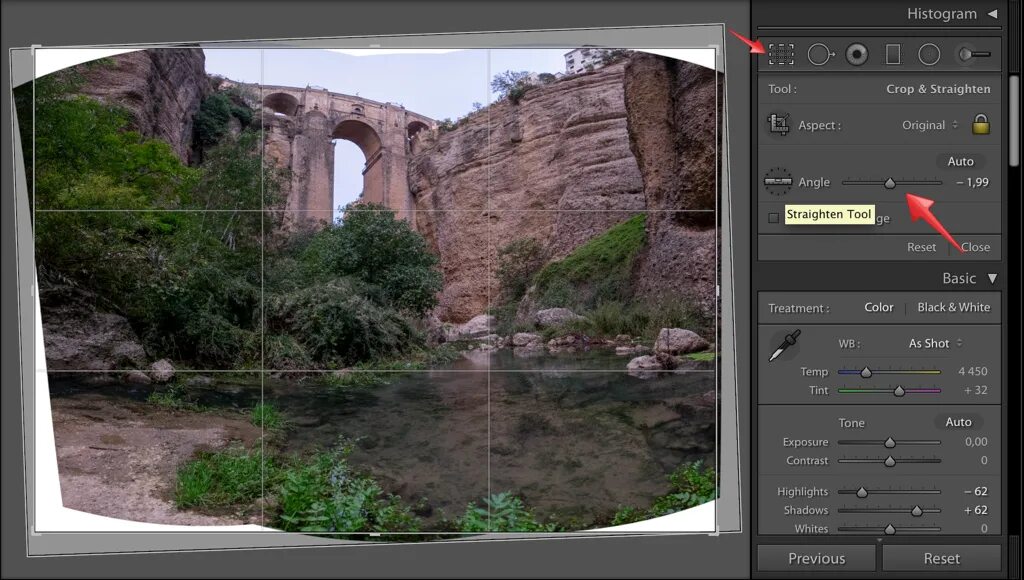The width and height of the screenshot is (1024, 580).
Task: Open the WB As Shot dropdown
Action: (x=935, y=343)
